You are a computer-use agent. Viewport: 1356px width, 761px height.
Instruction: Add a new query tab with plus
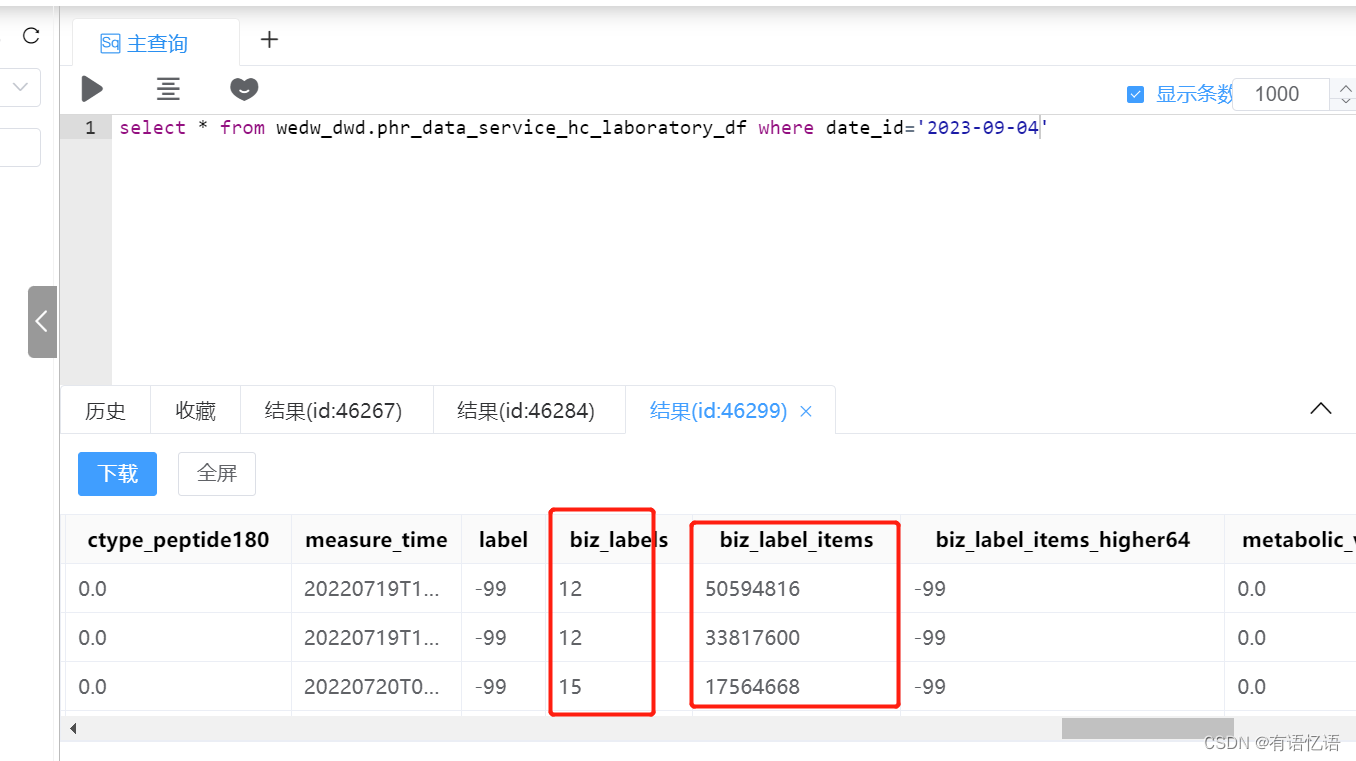[269, 40]
